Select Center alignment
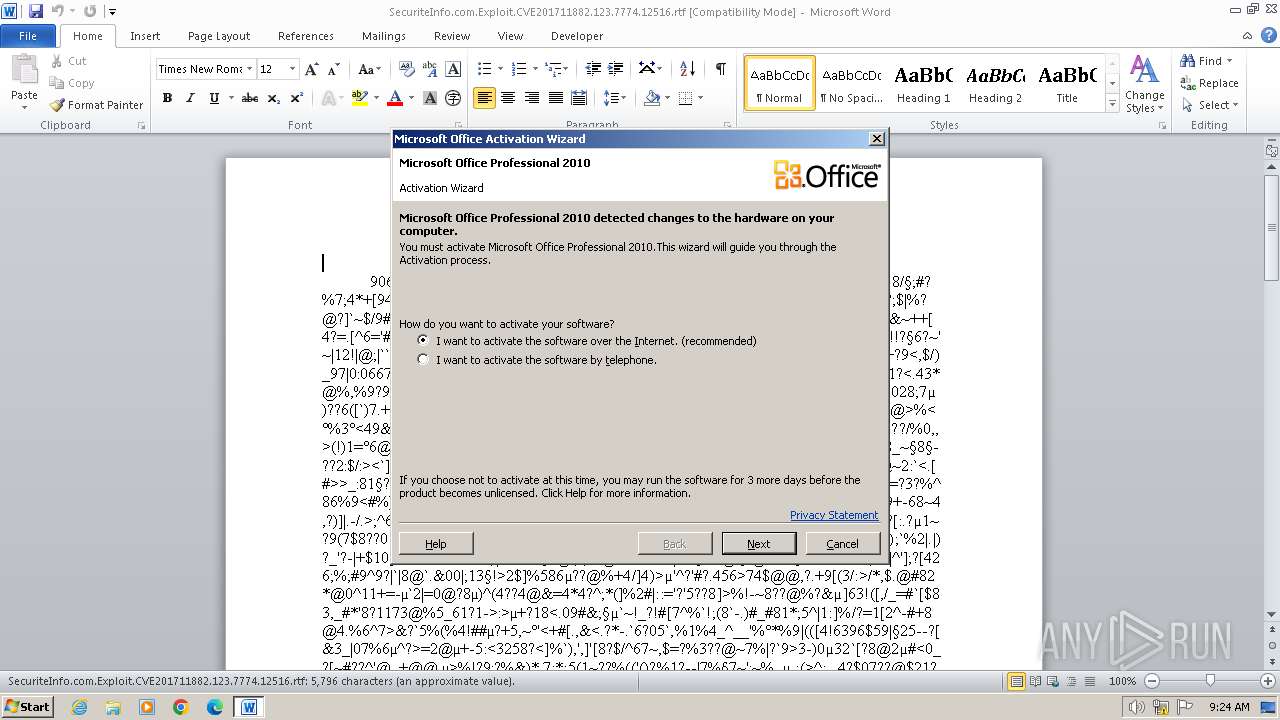This screenshot has width=1280, height=720. pos(508,98)
